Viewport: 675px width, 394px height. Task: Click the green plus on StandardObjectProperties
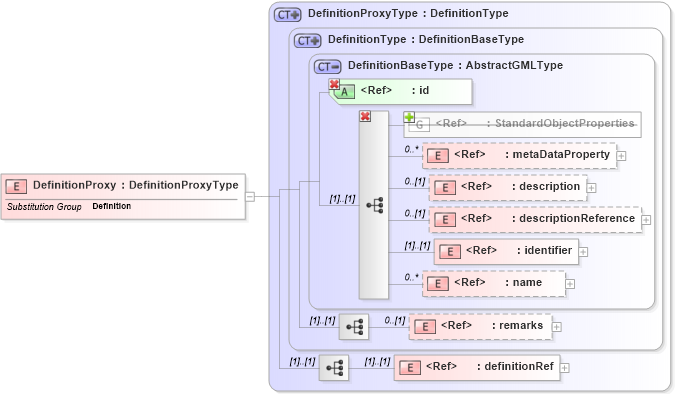pos(409,117)
